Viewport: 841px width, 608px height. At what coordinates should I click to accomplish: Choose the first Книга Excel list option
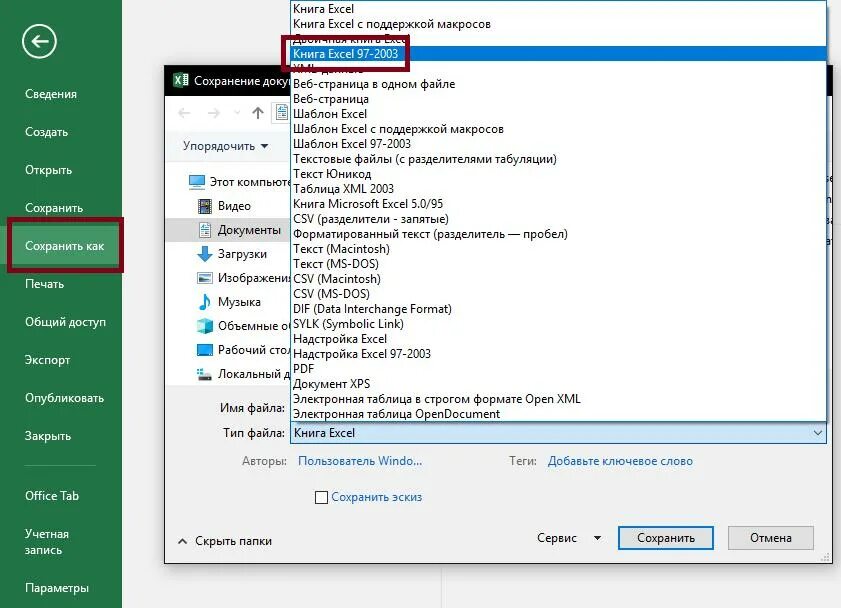pyautogui.click(x=558, y=9)
